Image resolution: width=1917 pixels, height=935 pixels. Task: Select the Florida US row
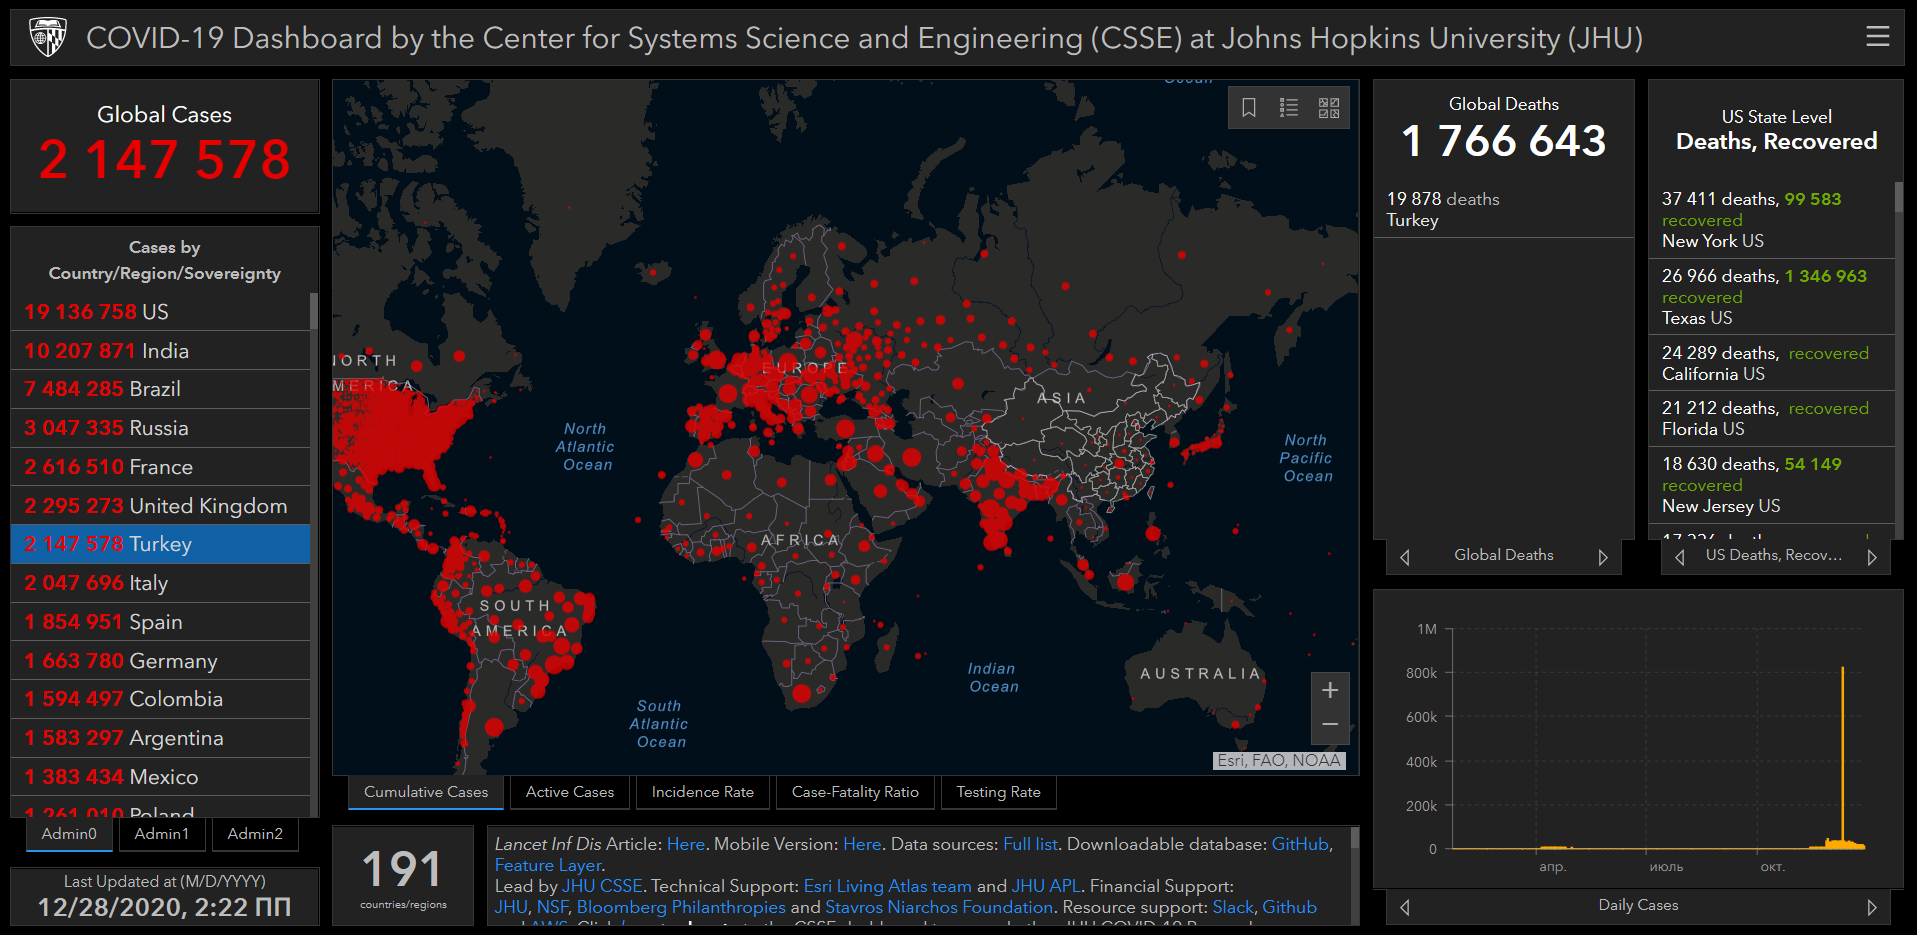point(1771,418)
